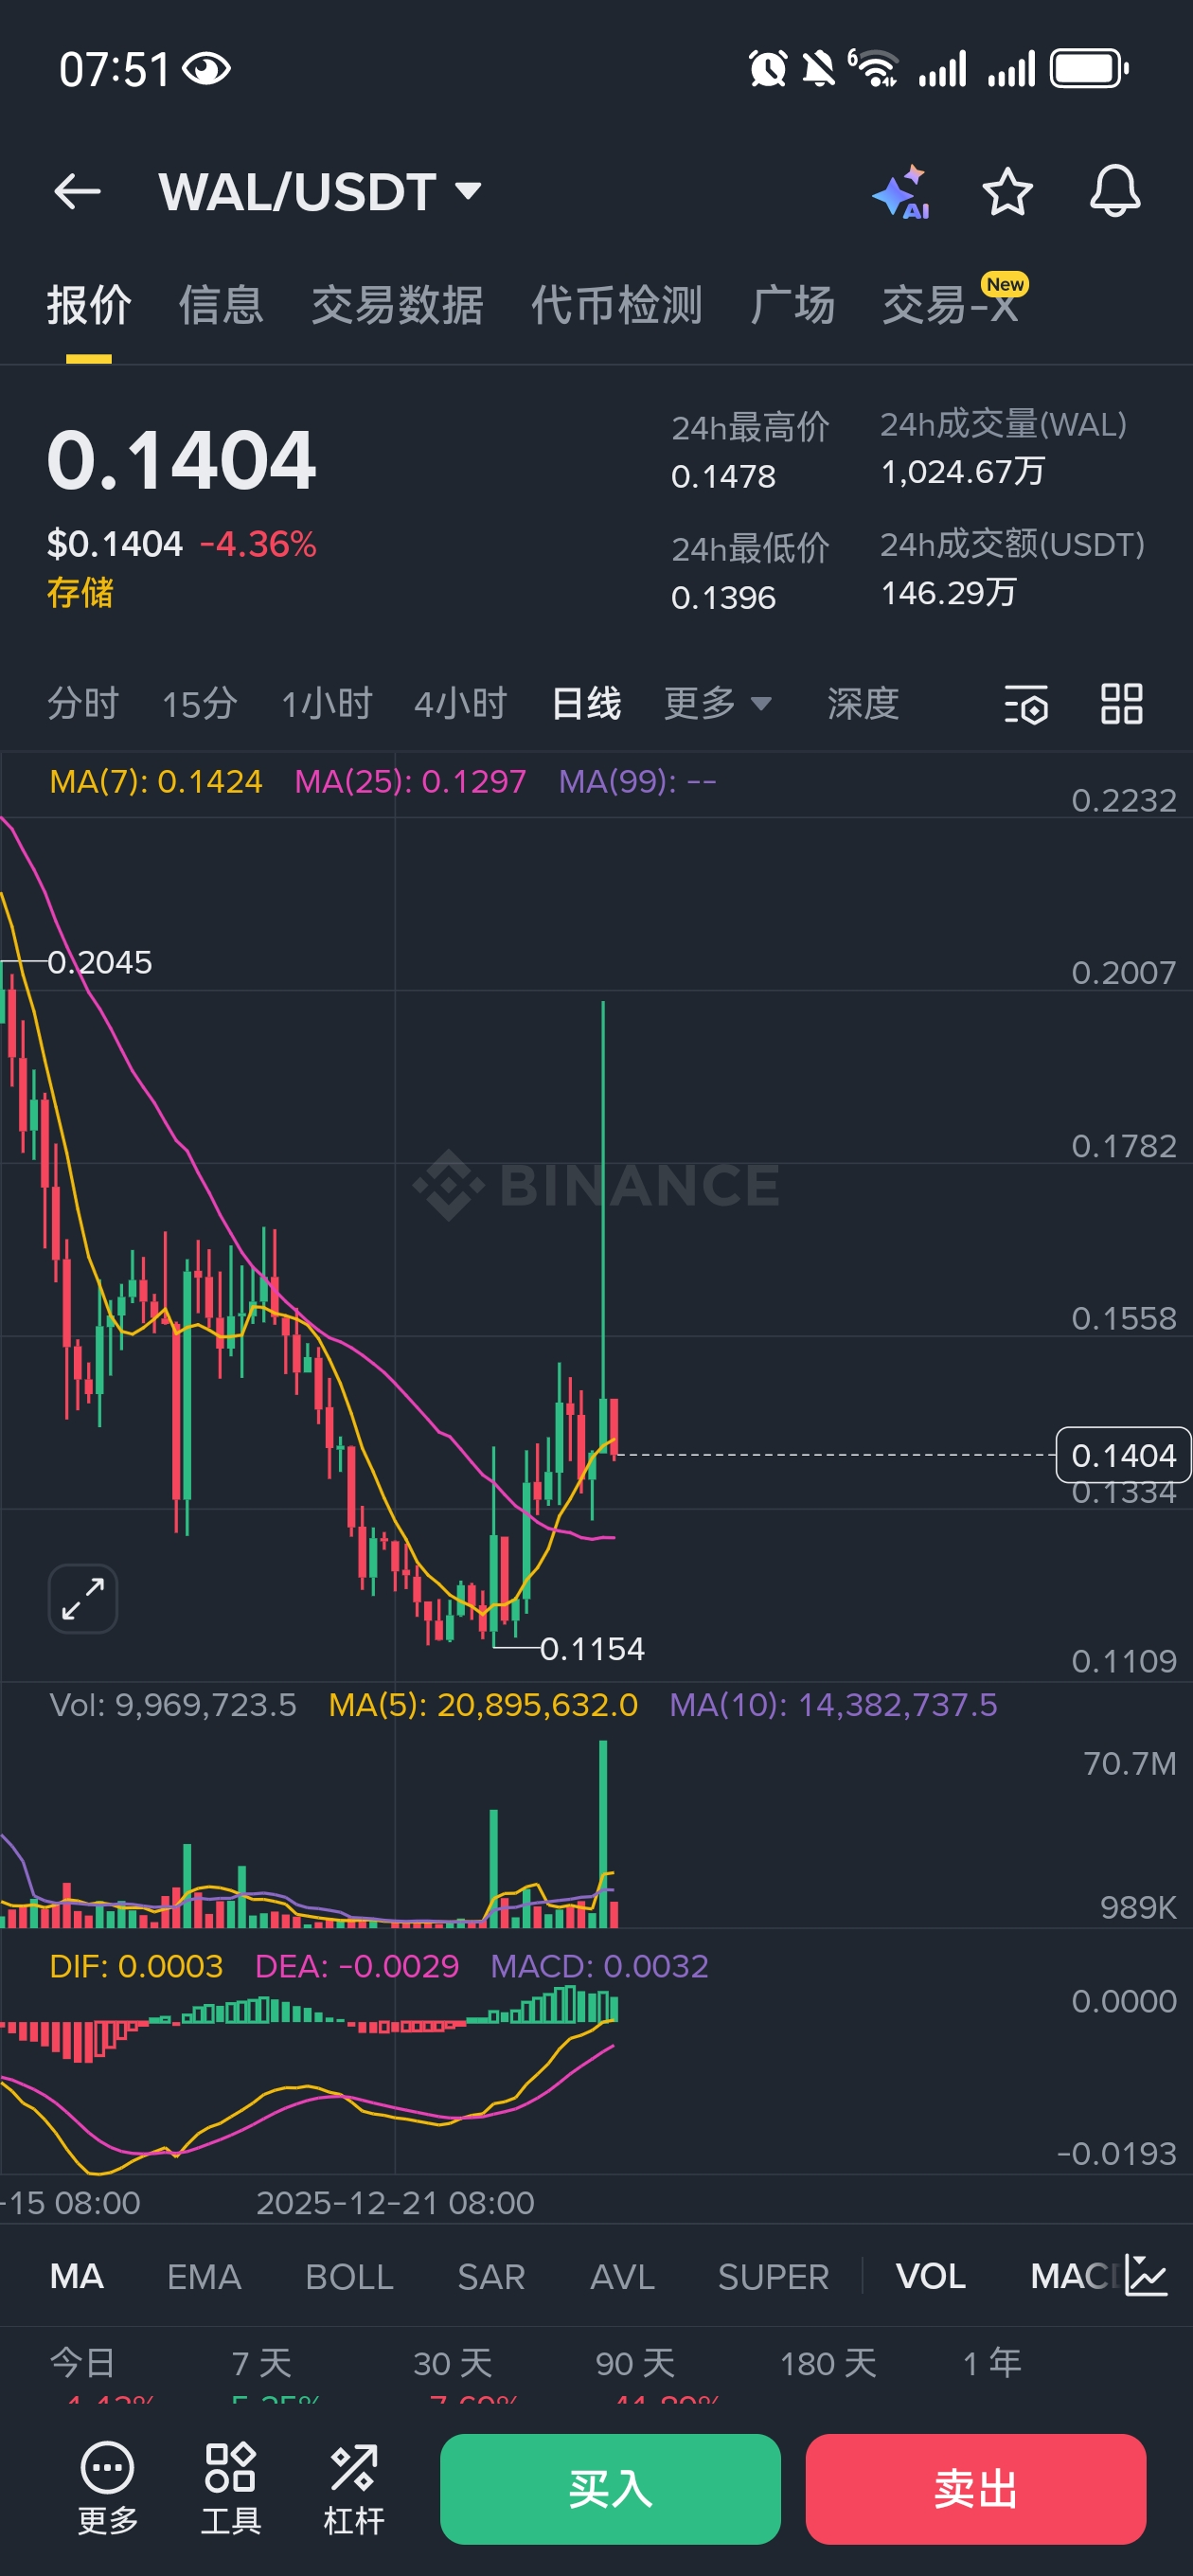This screenshot has height=2576, width=1193.
Task: Open the WAL/USDT pair dropdown
Action: [x=320, y=191]
